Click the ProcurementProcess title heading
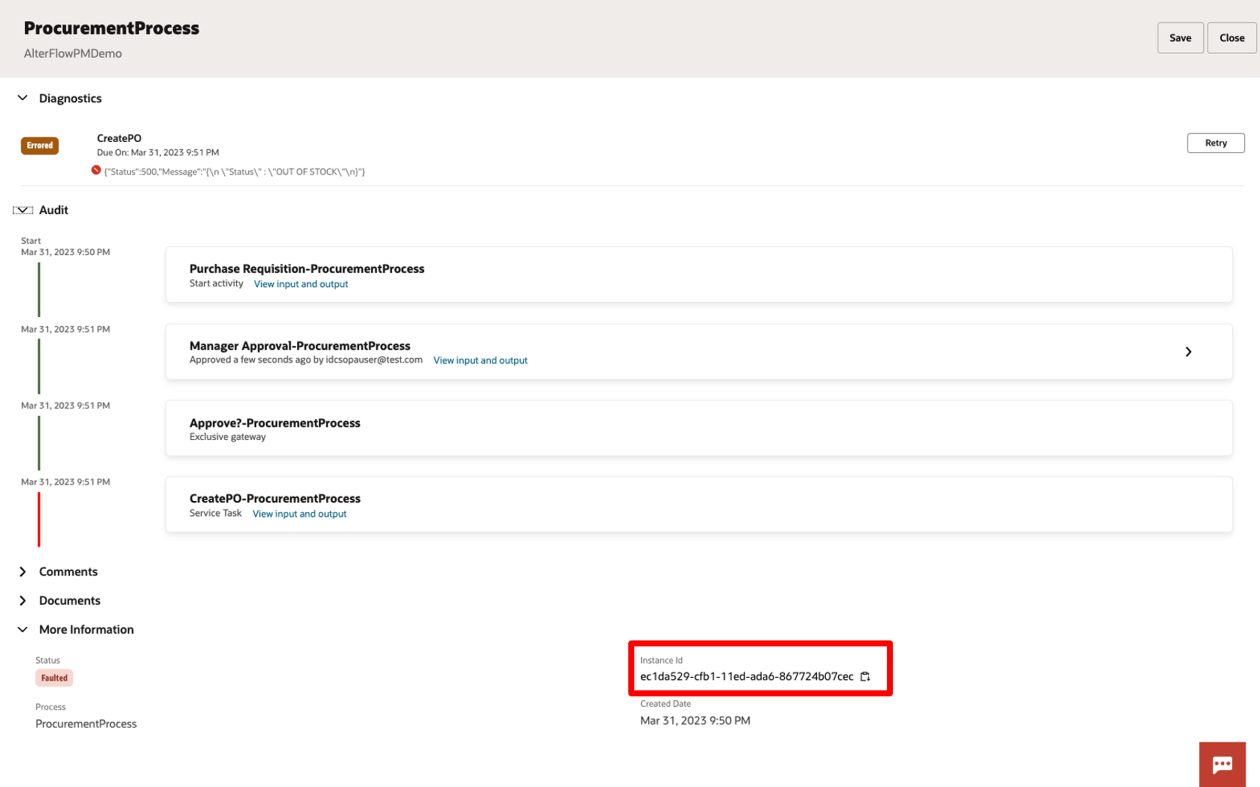 [111, 28]
